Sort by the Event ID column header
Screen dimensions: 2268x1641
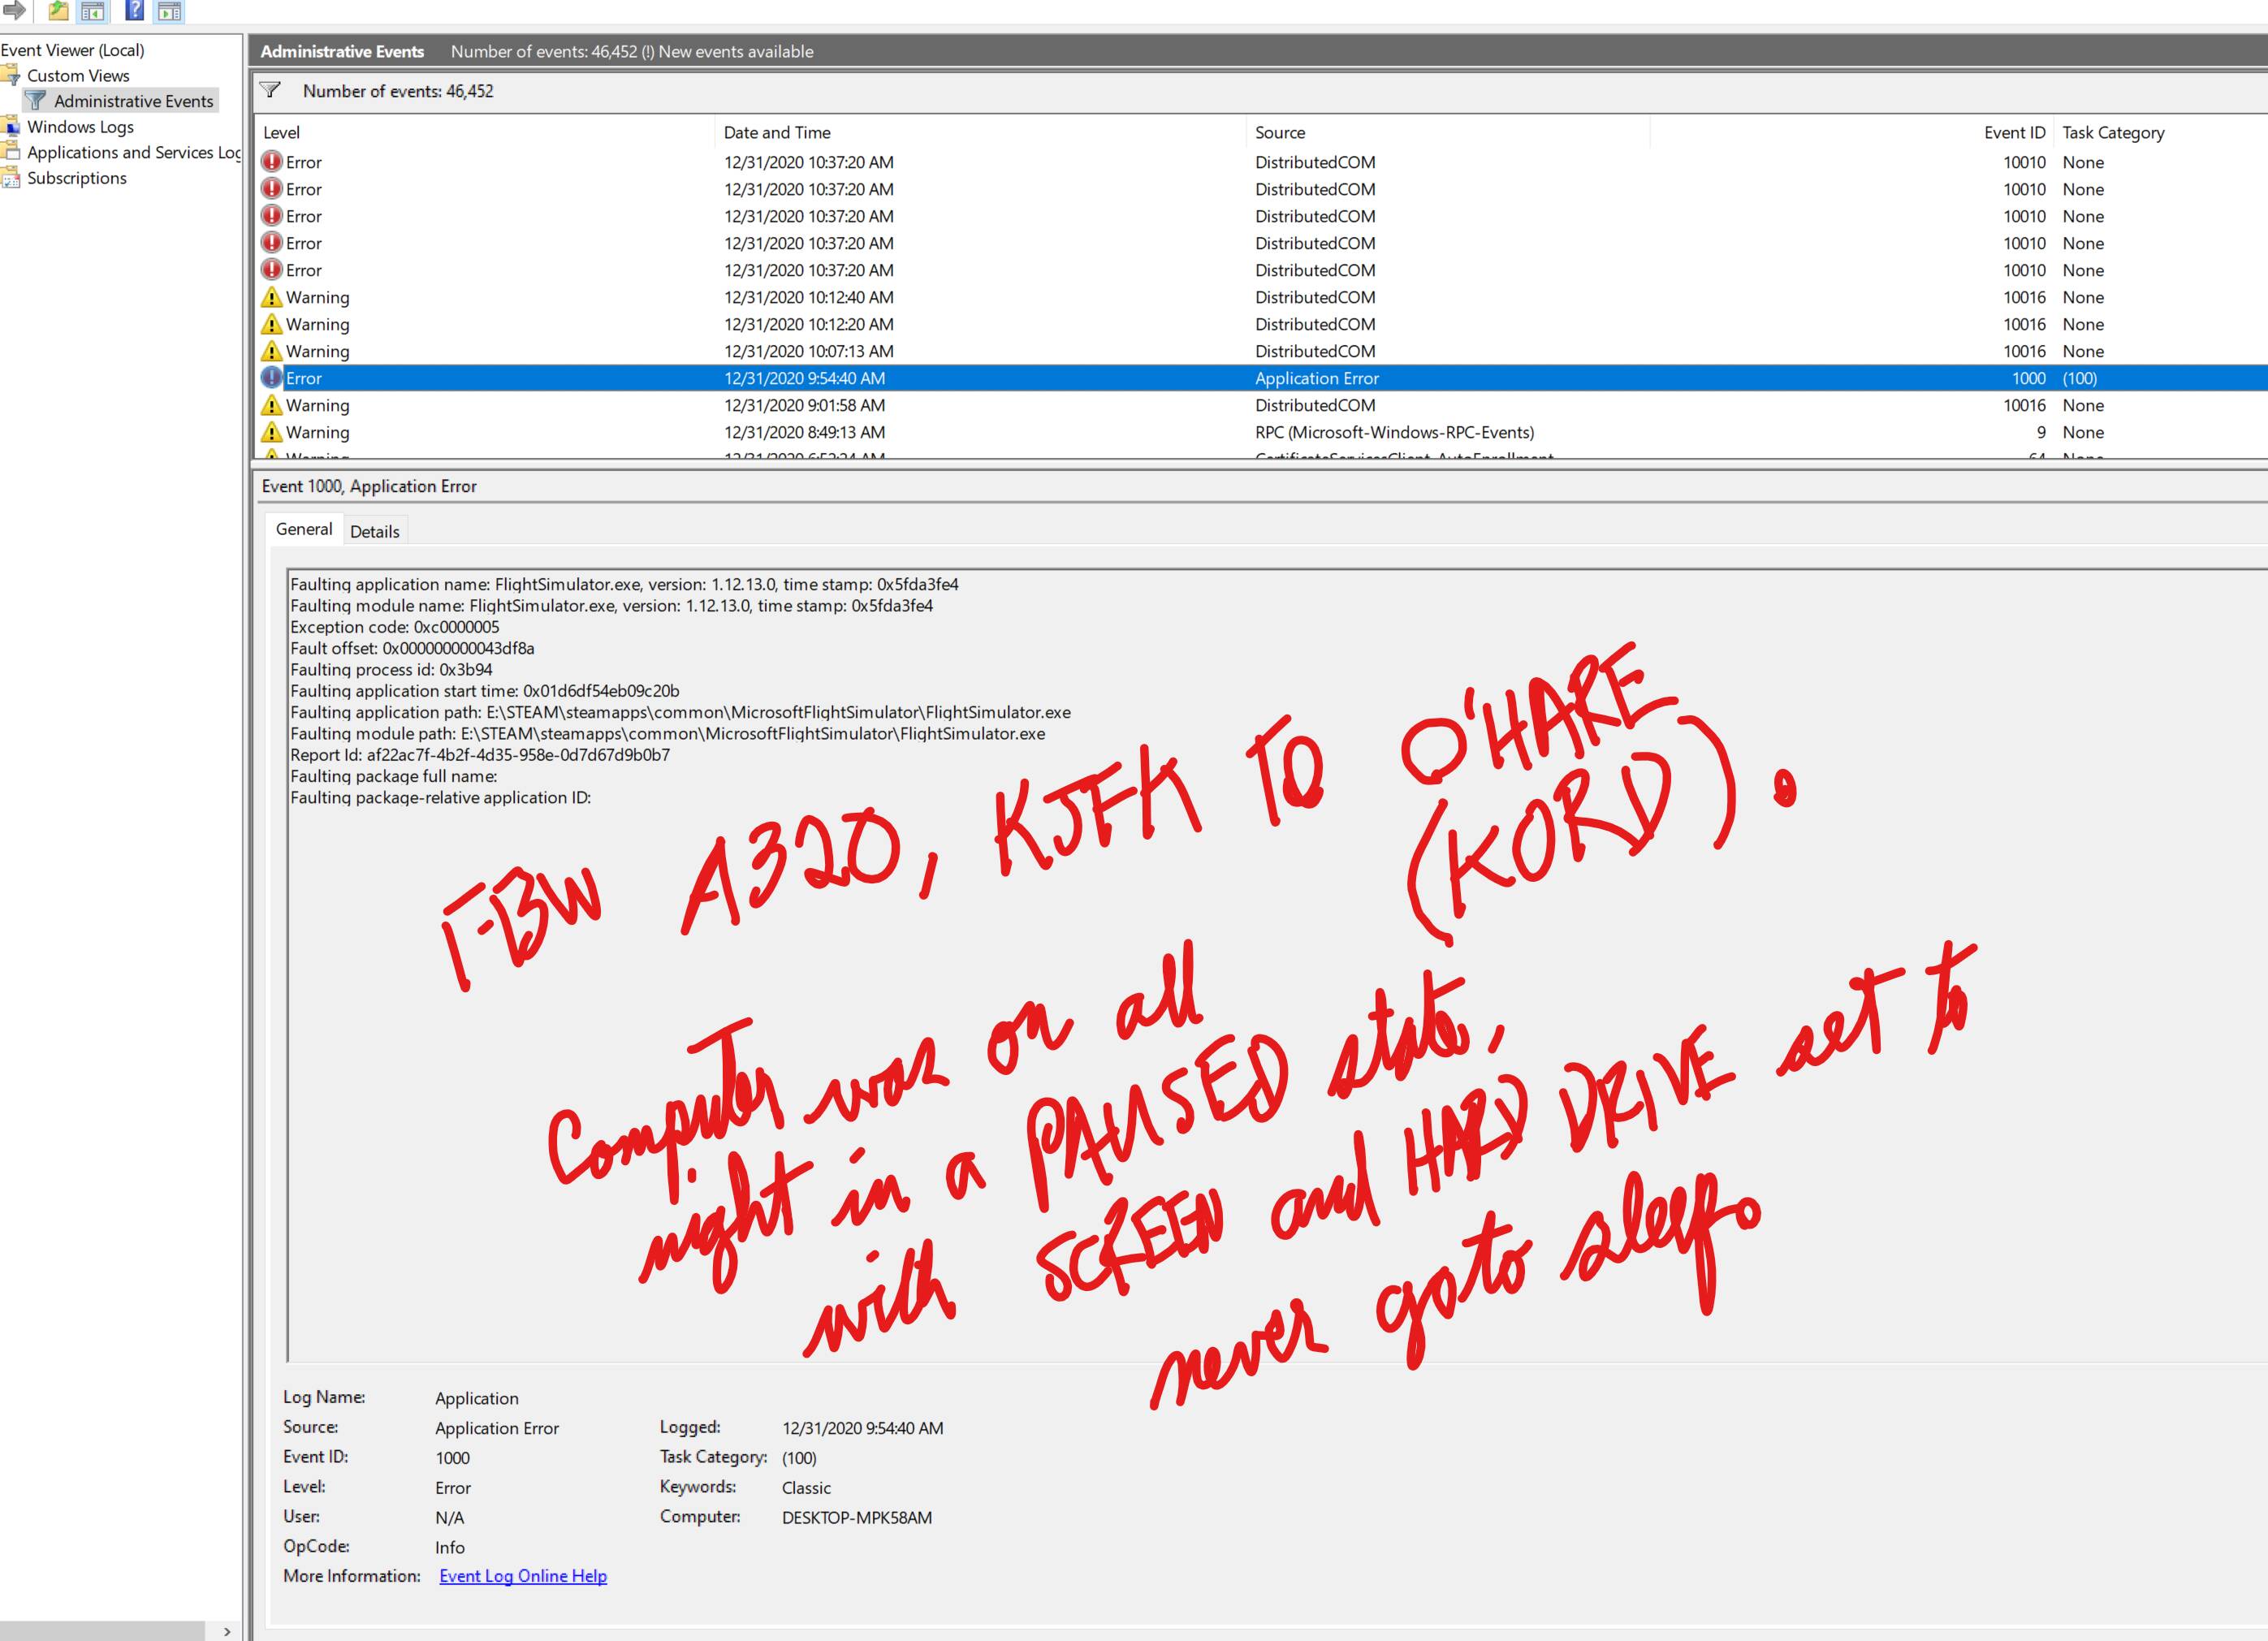pos(1851,132)
